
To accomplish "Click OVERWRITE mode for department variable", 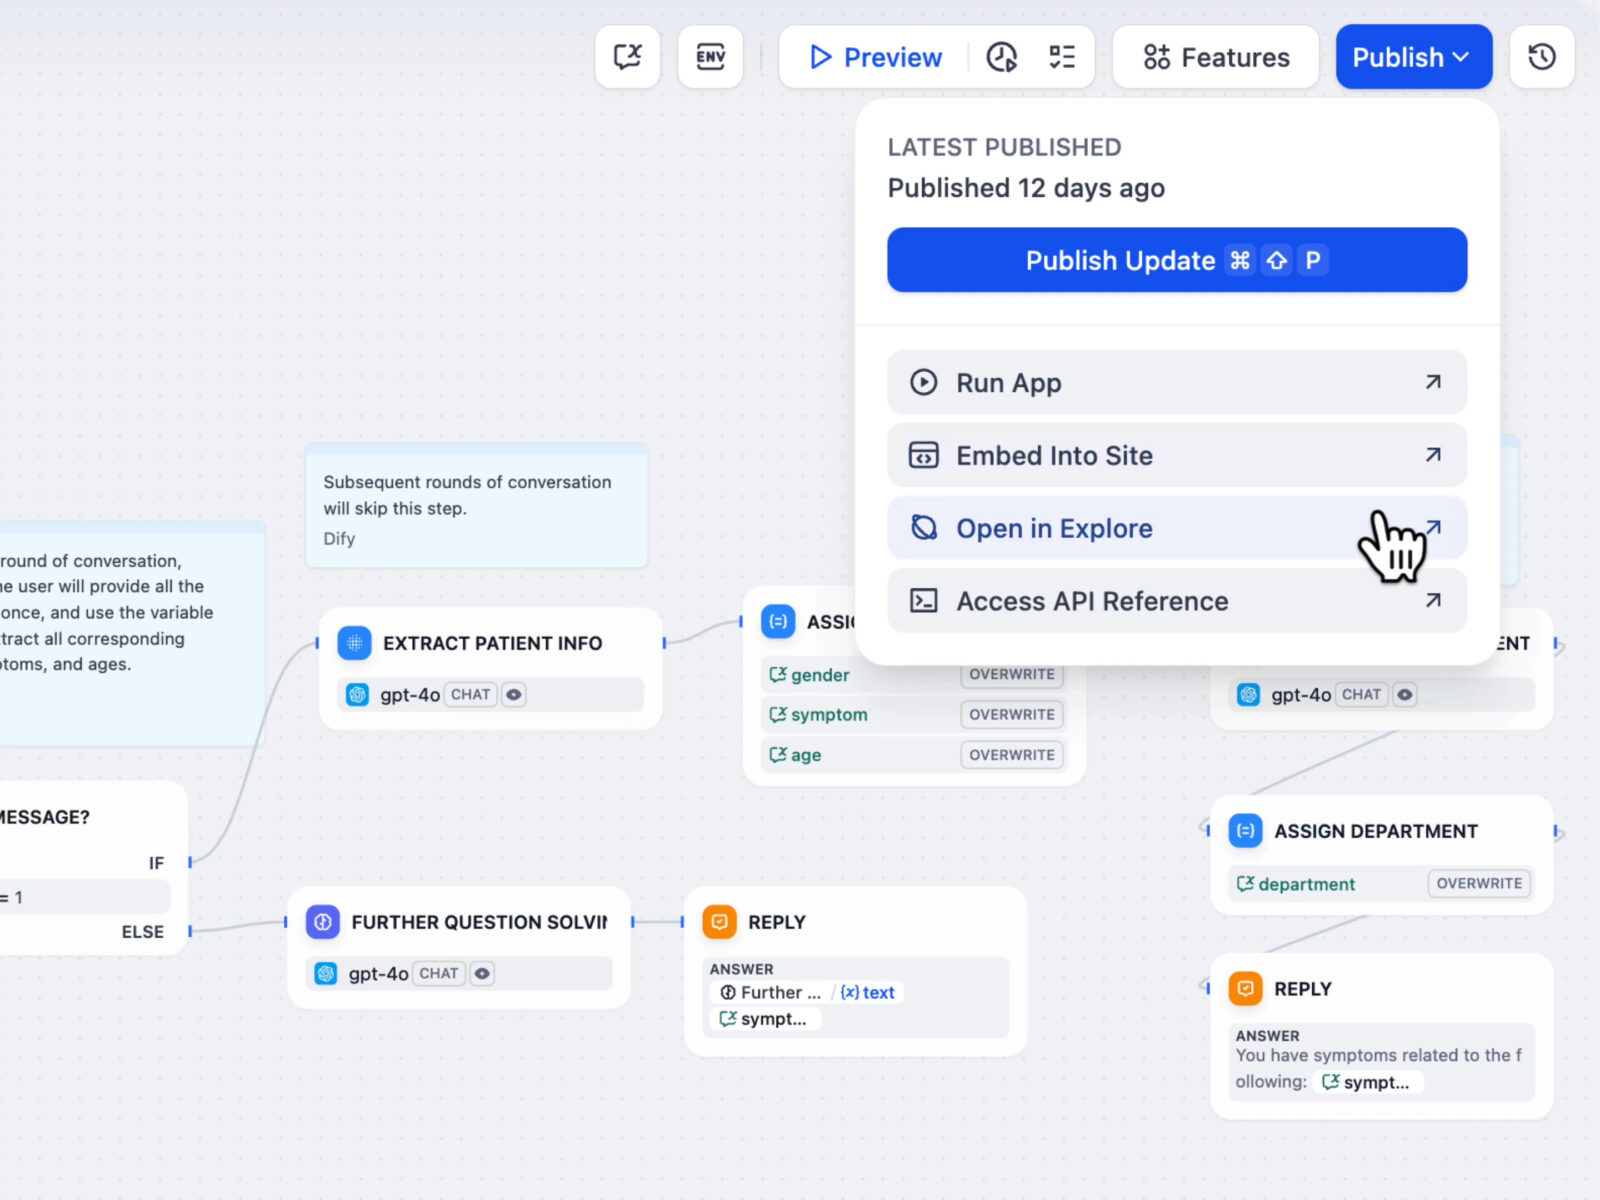I will click(x=1479, y=884).
